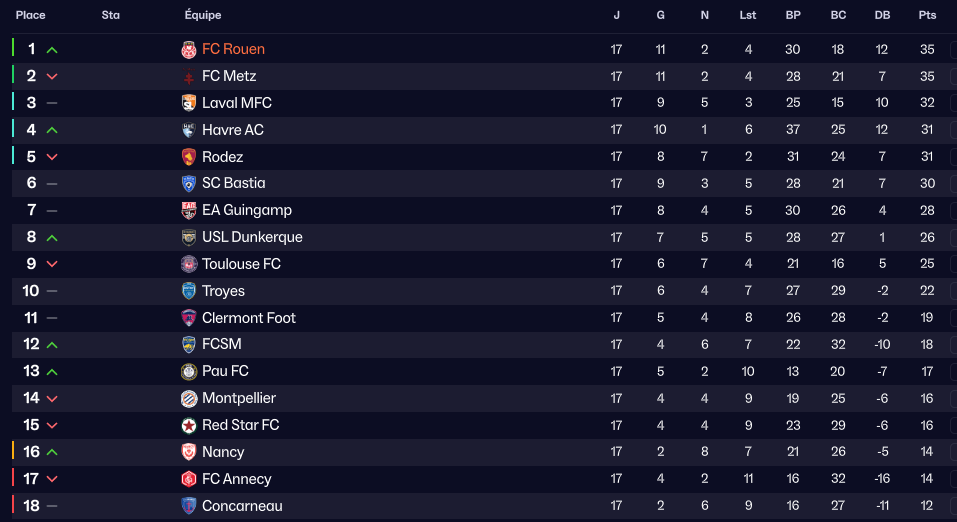The image size is (957, 522).
Task: Click the Concarneau club crest
Action: coord(189,506)
